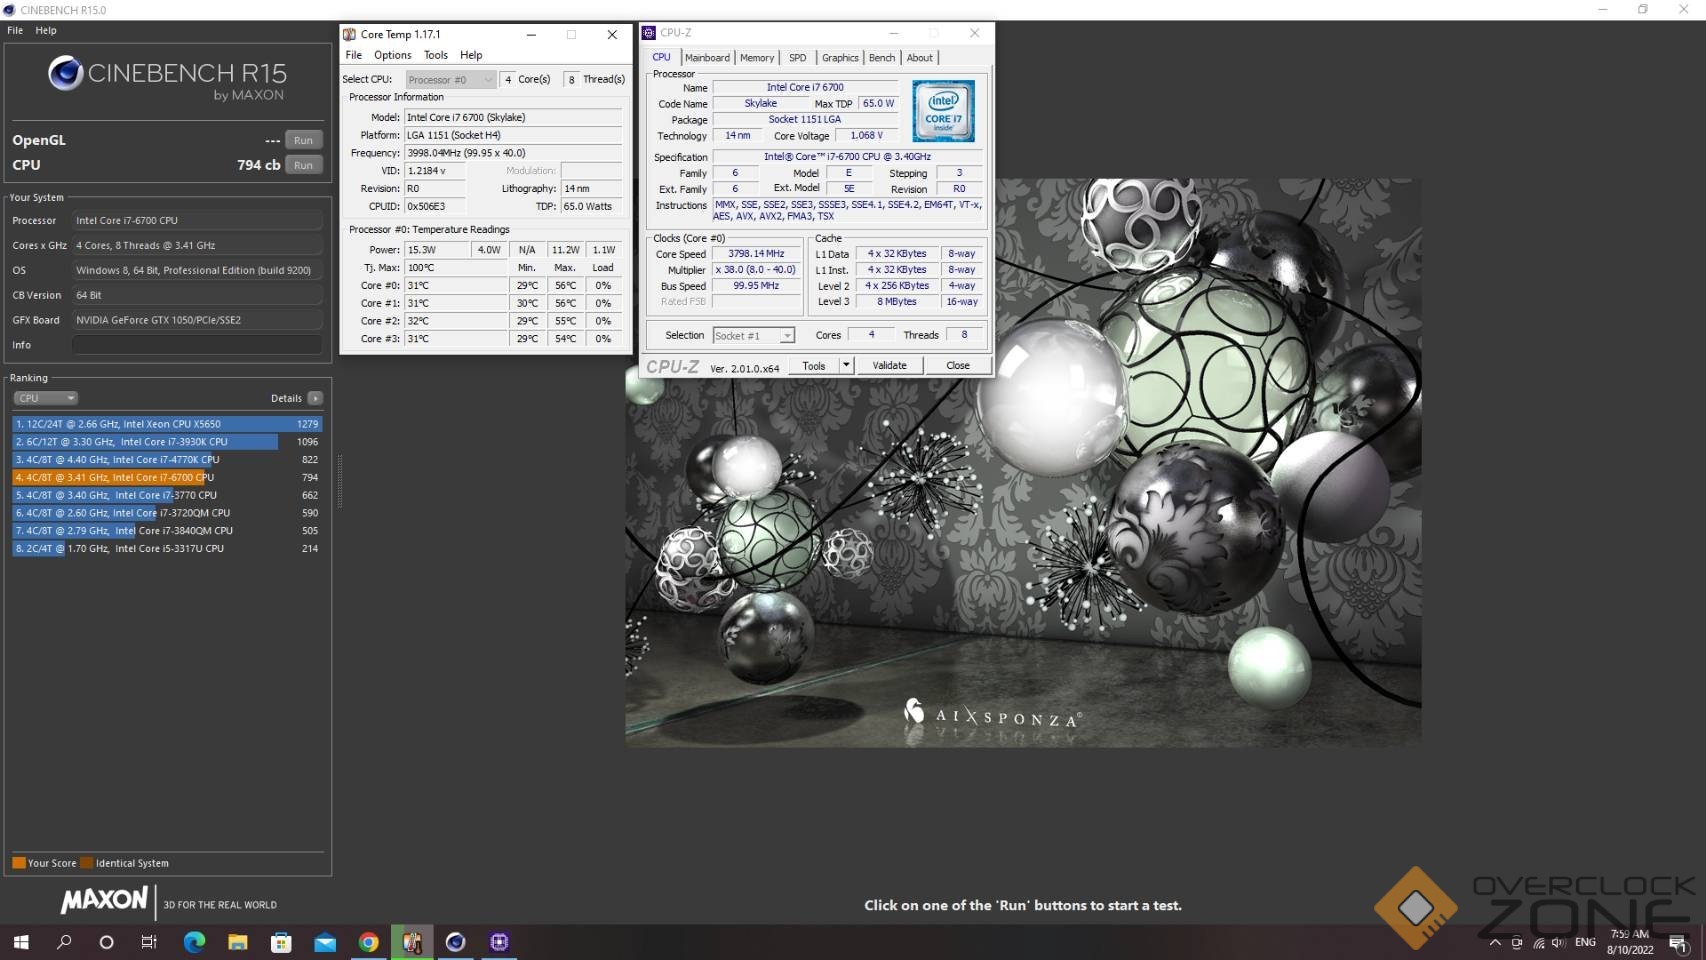Click Validate in CPU-Z
Viewport: 1706px width, 960px height.
[889, 365]
